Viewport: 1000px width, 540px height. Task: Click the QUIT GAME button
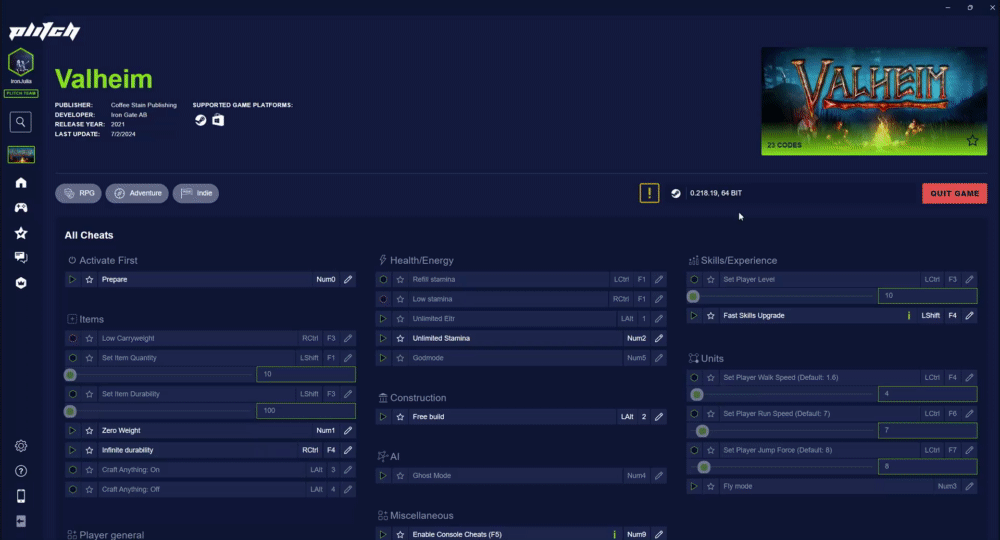(x=954, y=193)
